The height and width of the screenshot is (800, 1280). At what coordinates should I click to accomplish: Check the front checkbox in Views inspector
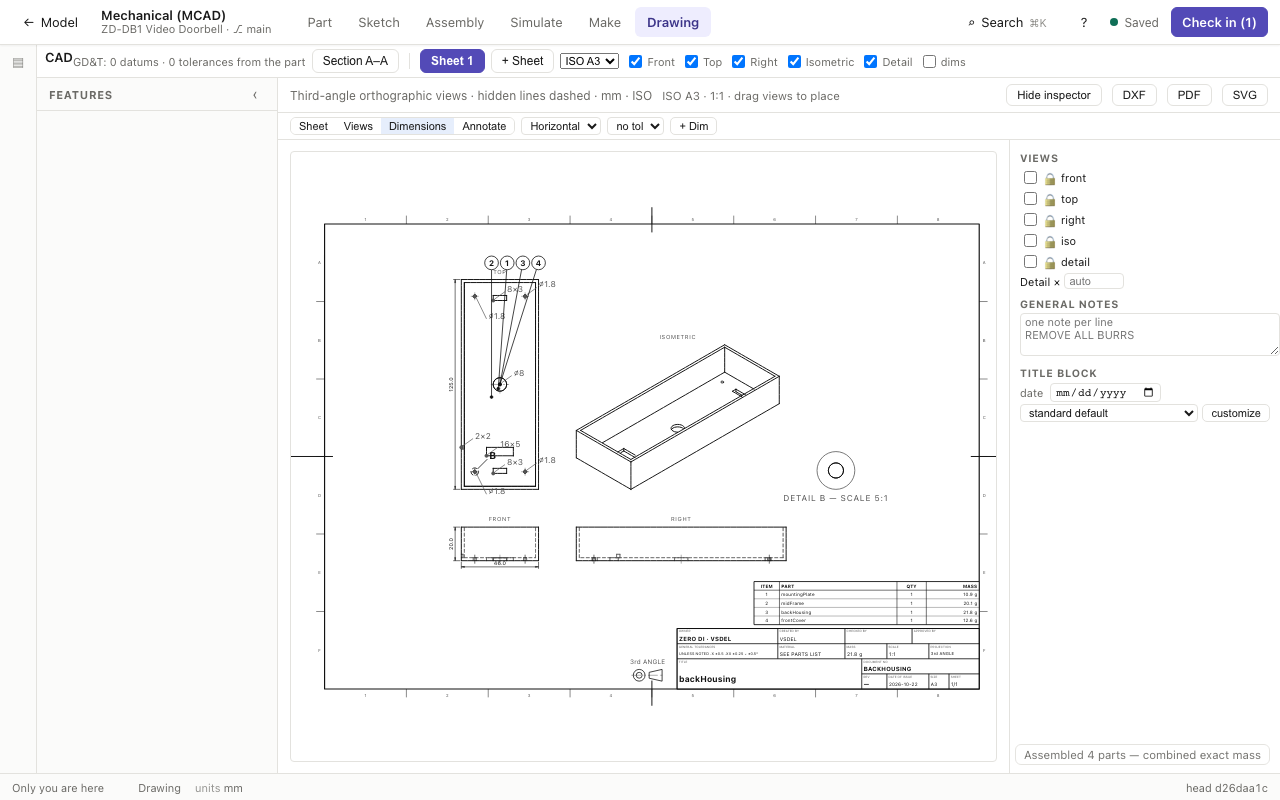[1030, 177]
